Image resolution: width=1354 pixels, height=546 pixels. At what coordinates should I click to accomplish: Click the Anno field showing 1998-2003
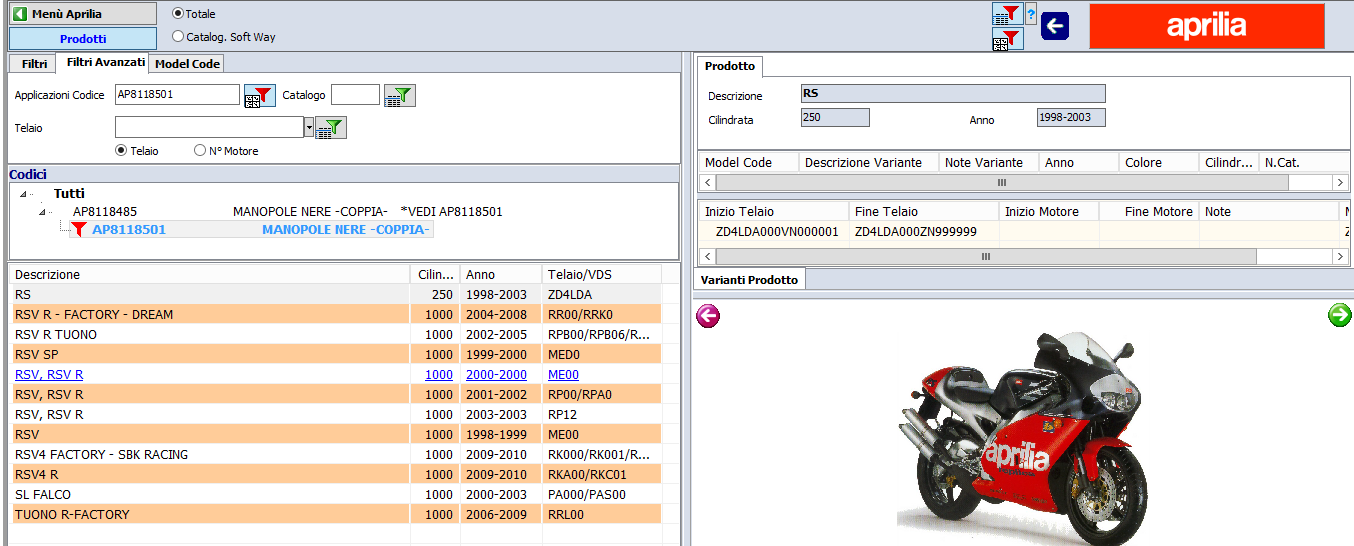coord(1071,118)
